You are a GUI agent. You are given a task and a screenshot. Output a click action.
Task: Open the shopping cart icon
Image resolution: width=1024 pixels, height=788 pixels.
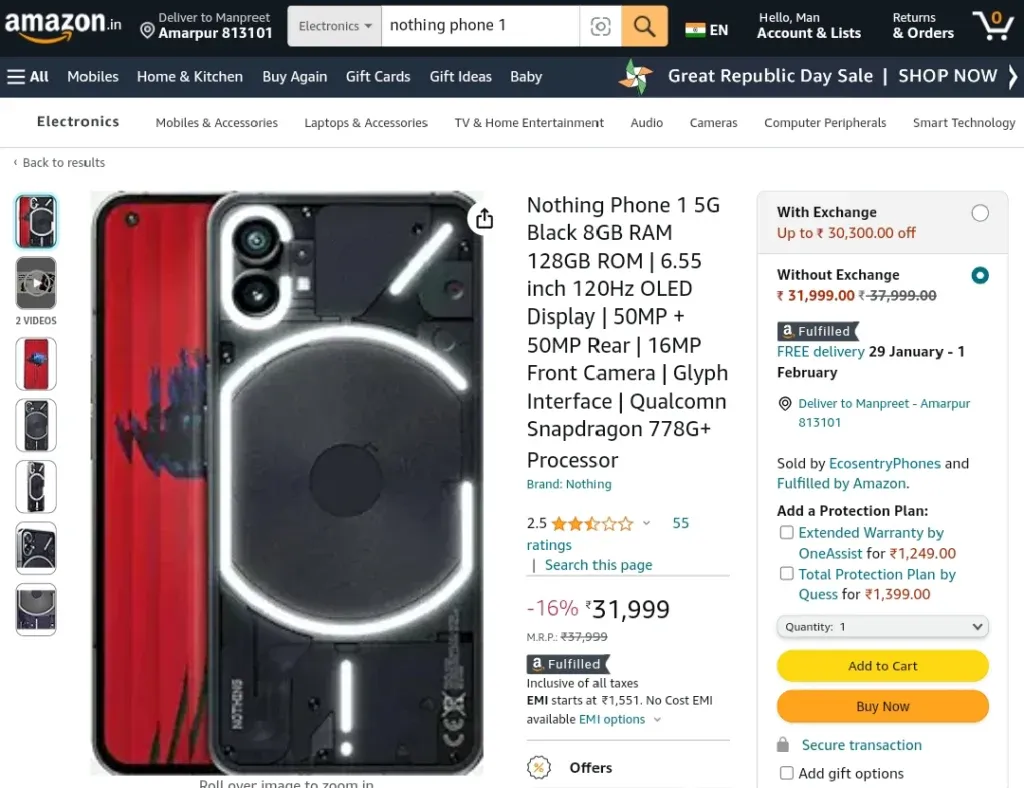993,25
